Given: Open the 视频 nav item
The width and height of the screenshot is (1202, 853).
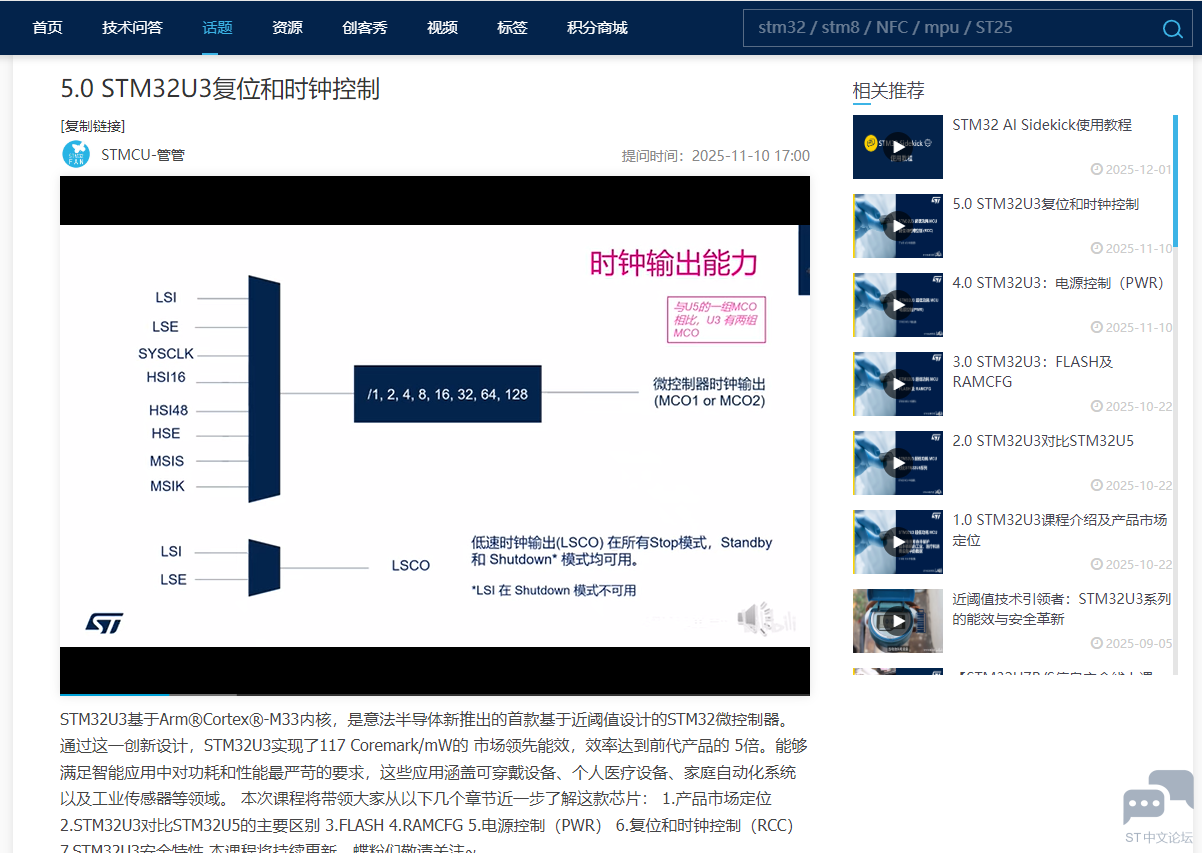Looking at the screenshot, I should [x=442, y=28].
